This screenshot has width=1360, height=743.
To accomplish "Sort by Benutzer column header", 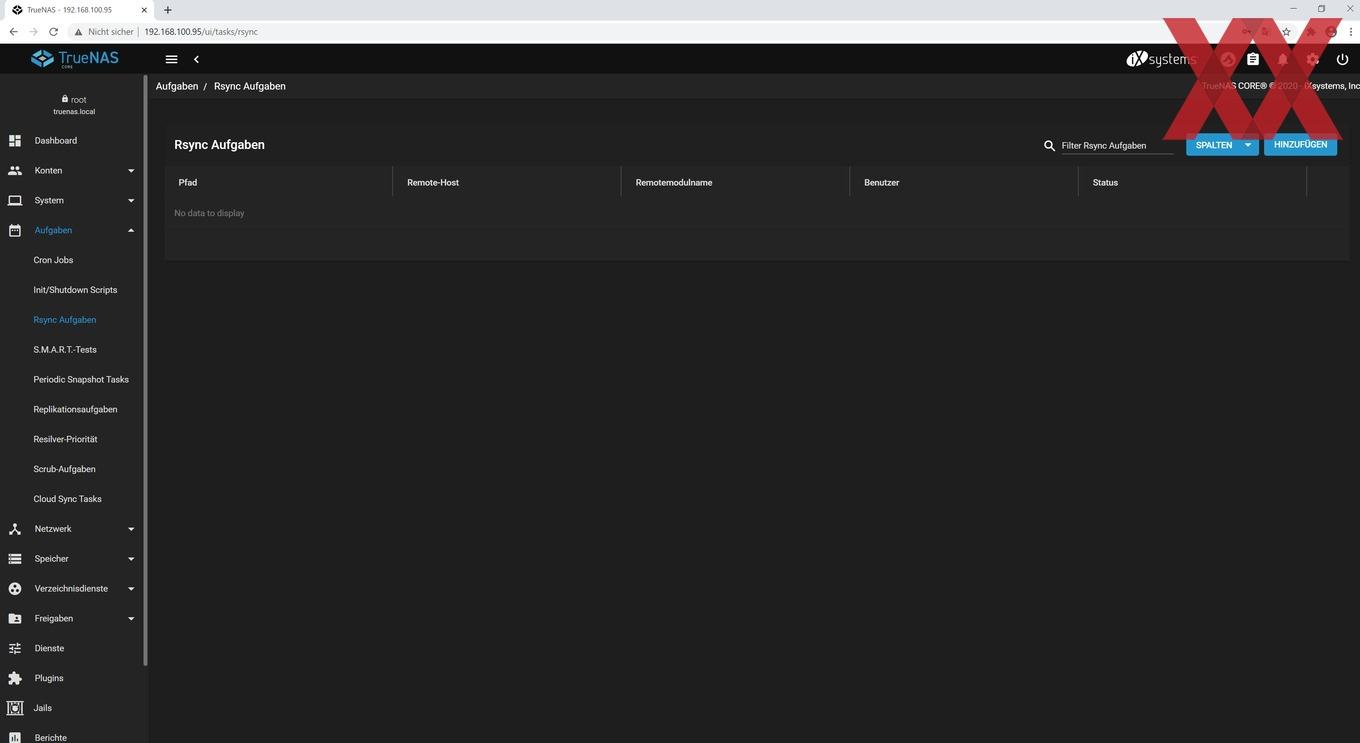I will tap(882, 183).
